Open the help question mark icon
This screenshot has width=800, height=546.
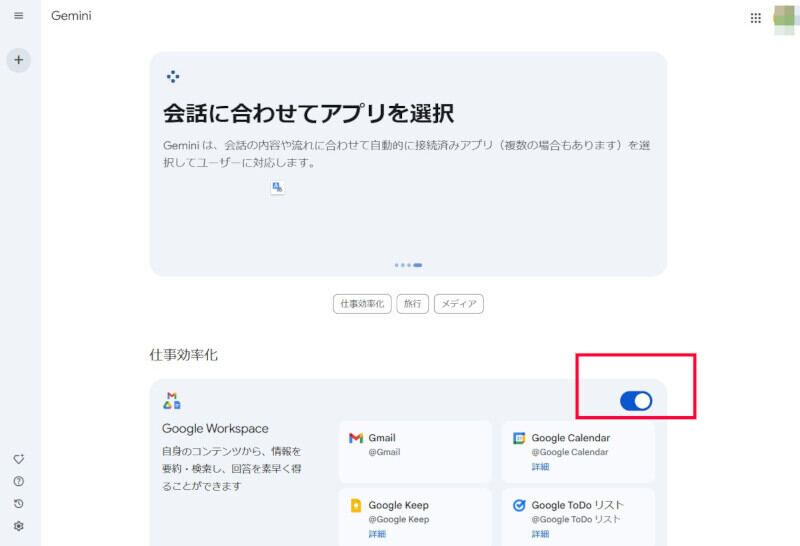(18, 481)
